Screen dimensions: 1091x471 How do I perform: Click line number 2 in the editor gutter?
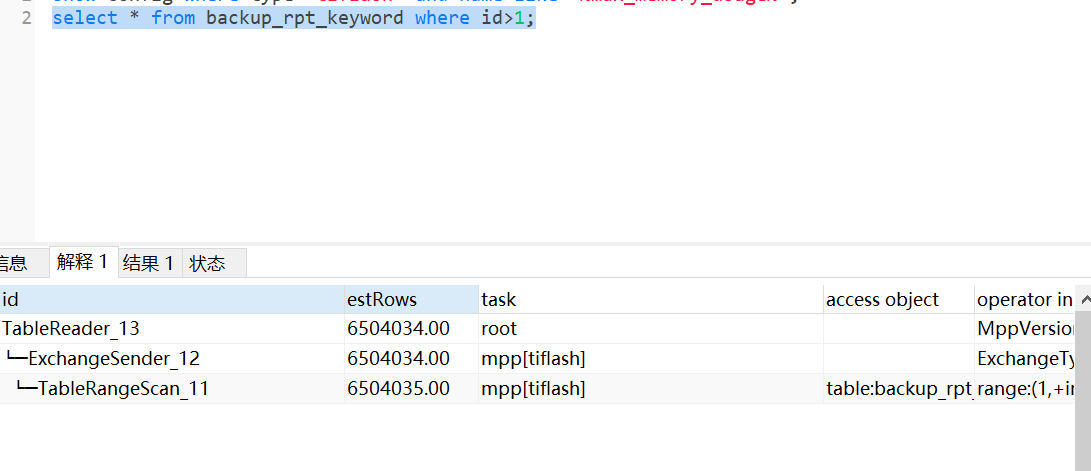[26, 18]
